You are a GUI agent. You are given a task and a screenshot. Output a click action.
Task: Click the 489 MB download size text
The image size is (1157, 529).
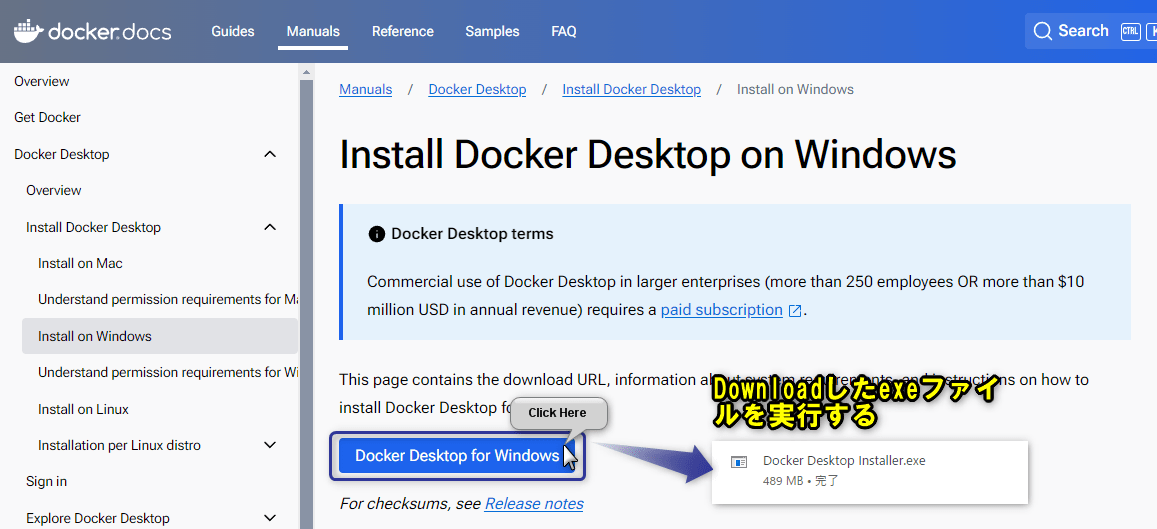(783, 481)
